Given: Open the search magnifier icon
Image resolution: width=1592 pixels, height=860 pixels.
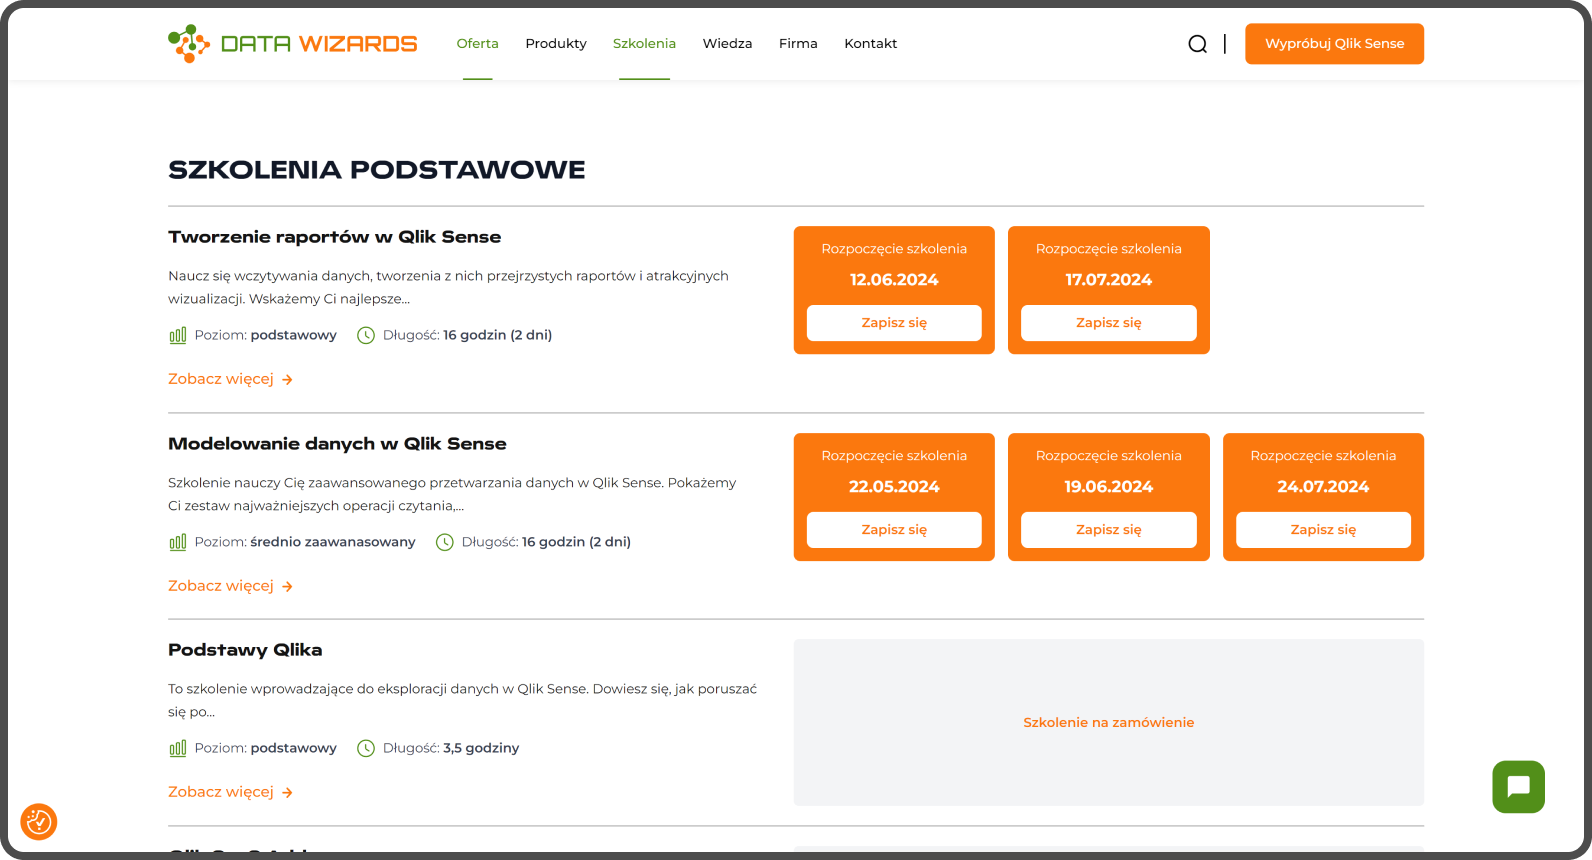Looking at the screenshot, I should click(x=1197, y=44).
